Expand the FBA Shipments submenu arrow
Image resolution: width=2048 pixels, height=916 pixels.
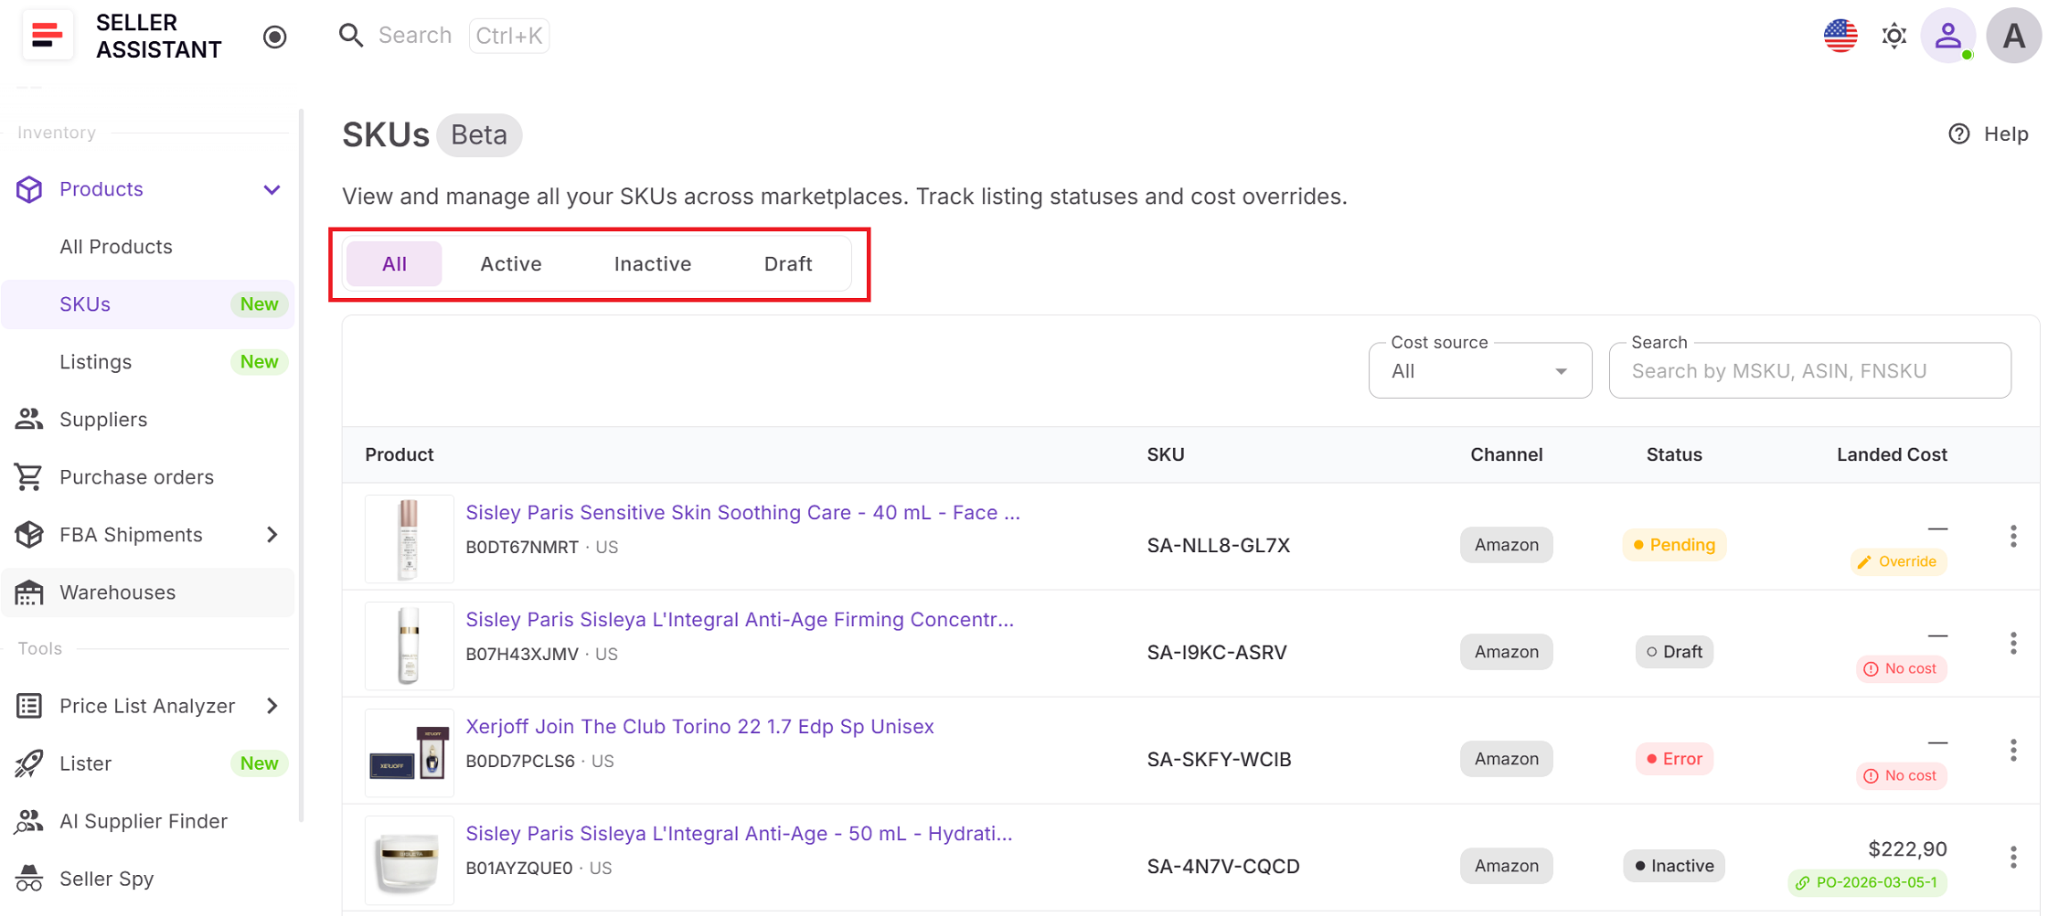tap(272, 535)
